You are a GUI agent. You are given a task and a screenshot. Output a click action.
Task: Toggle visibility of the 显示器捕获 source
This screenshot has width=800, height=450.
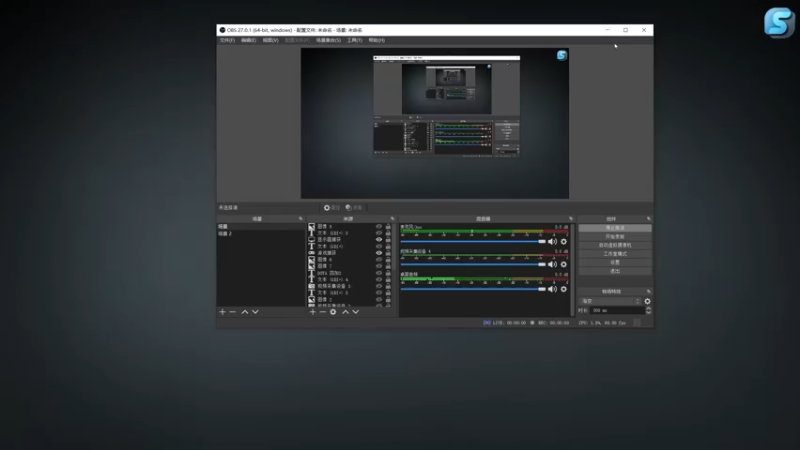pos(379,239)
